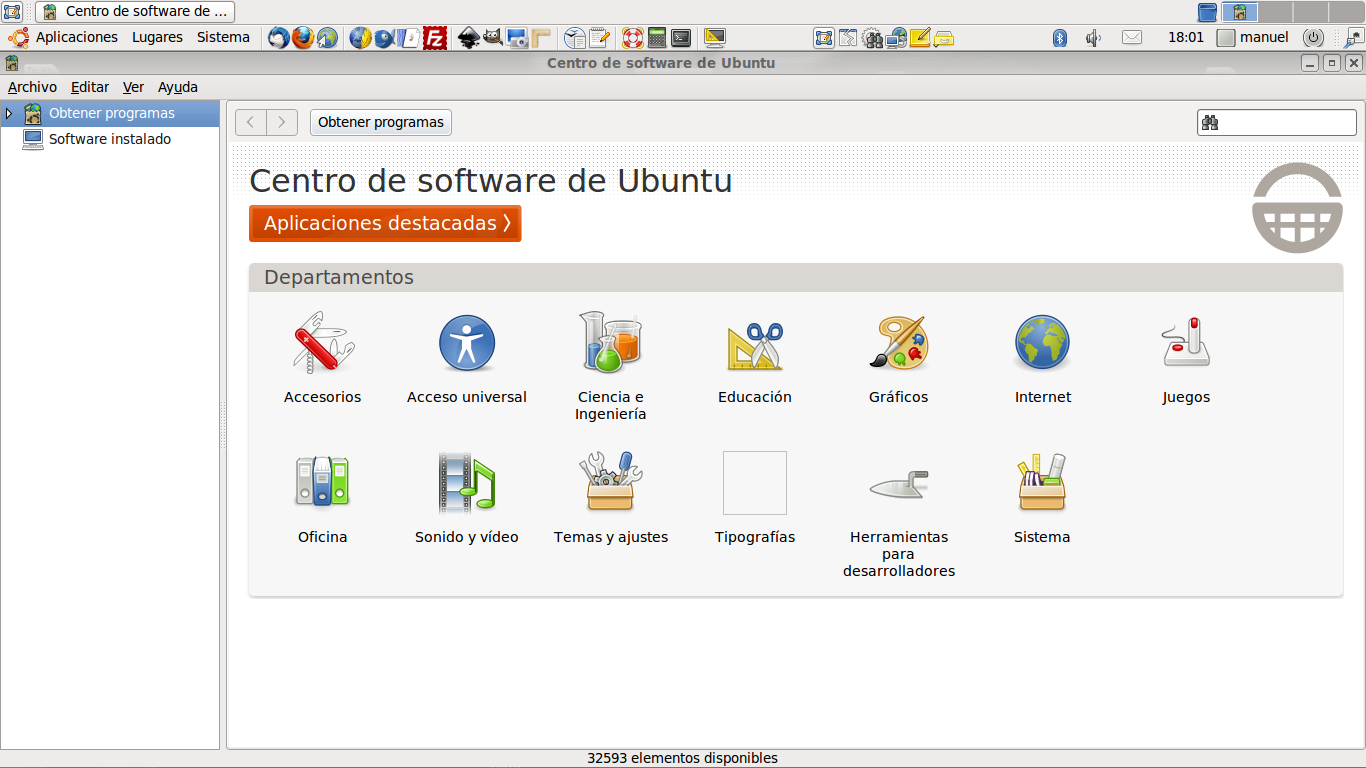Go back with the left arrow button
This screenshot has width=1366, height=768.
click(x=251, y=122)
